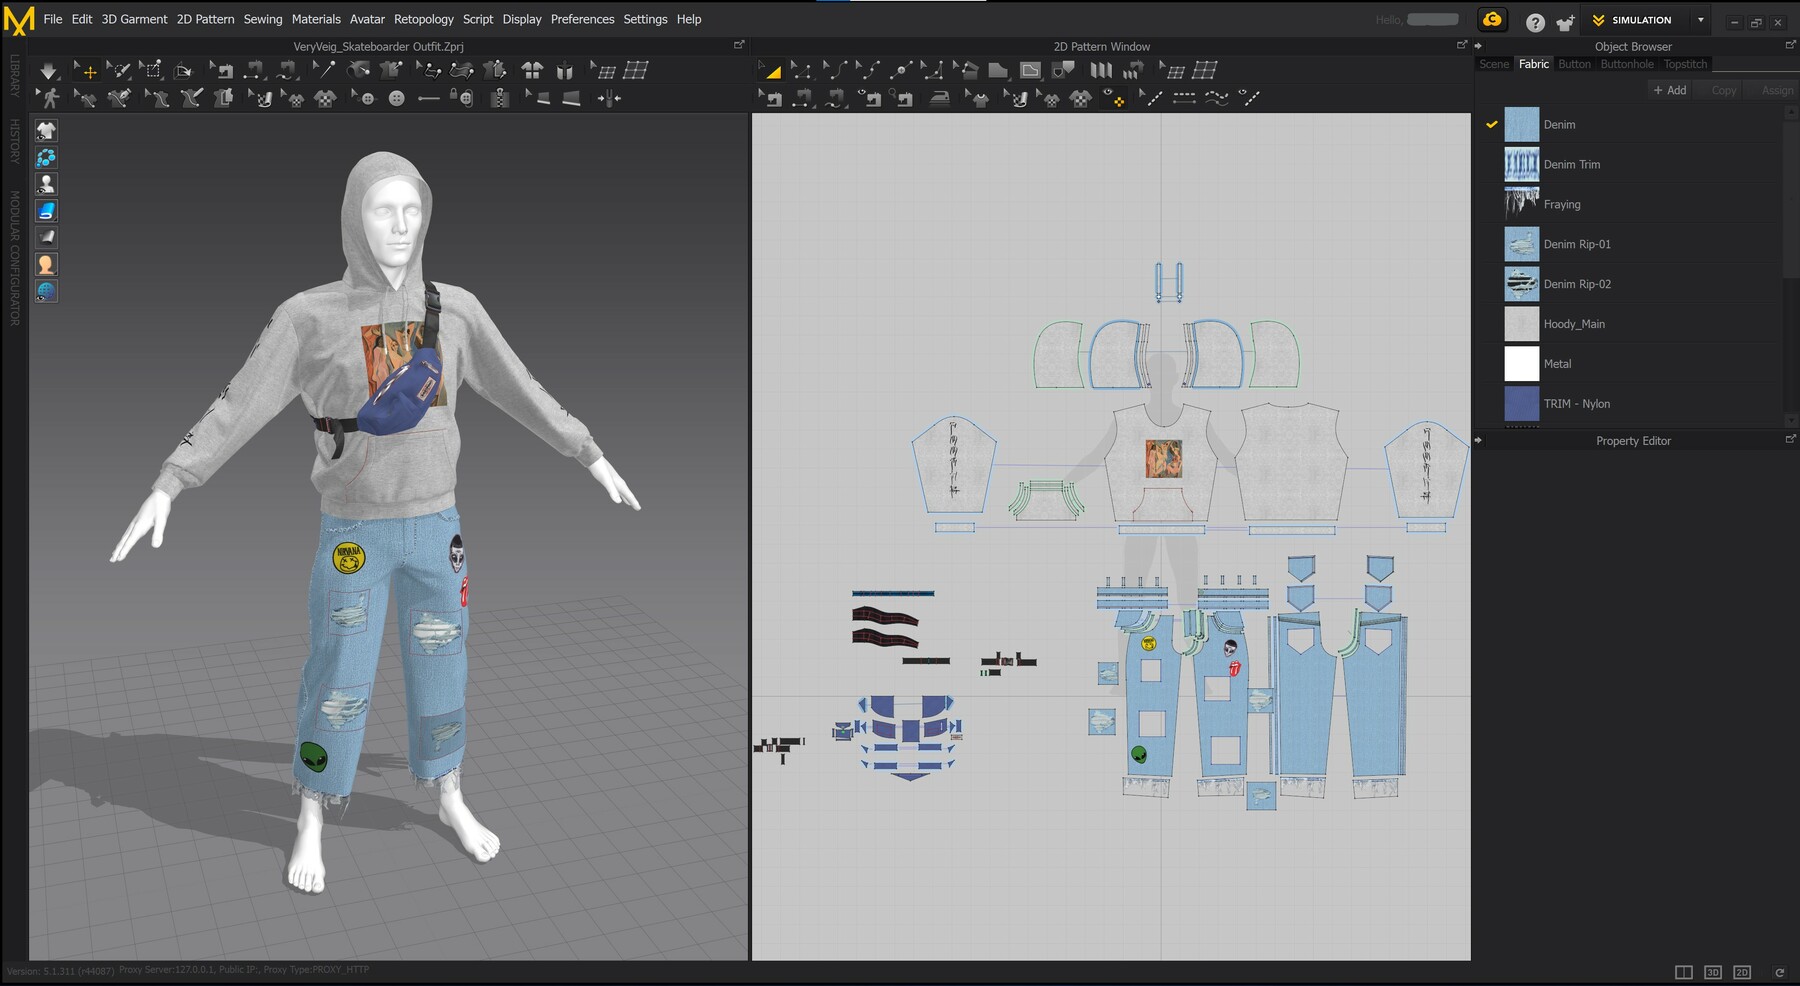Viewport: 1800px width, 986px height.
Task: Open the Sewing menu
Action: tap(262, 19)
